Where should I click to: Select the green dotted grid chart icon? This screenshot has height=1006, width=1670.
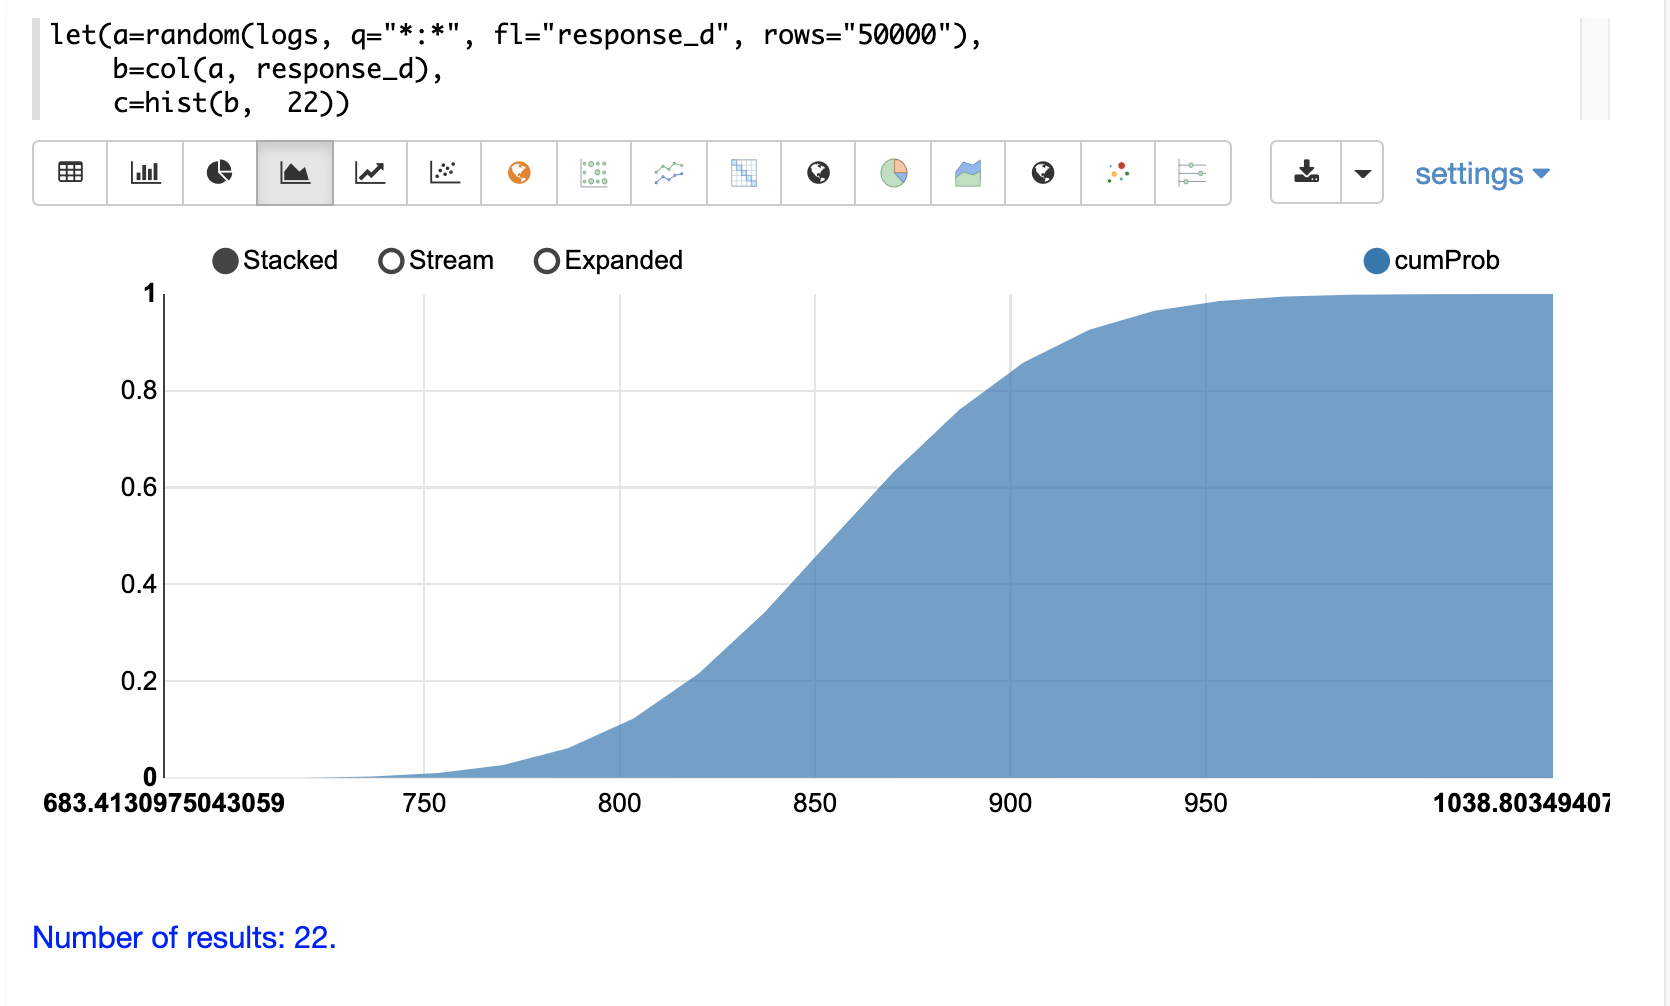pyautogui.click(x=594, y=173)
